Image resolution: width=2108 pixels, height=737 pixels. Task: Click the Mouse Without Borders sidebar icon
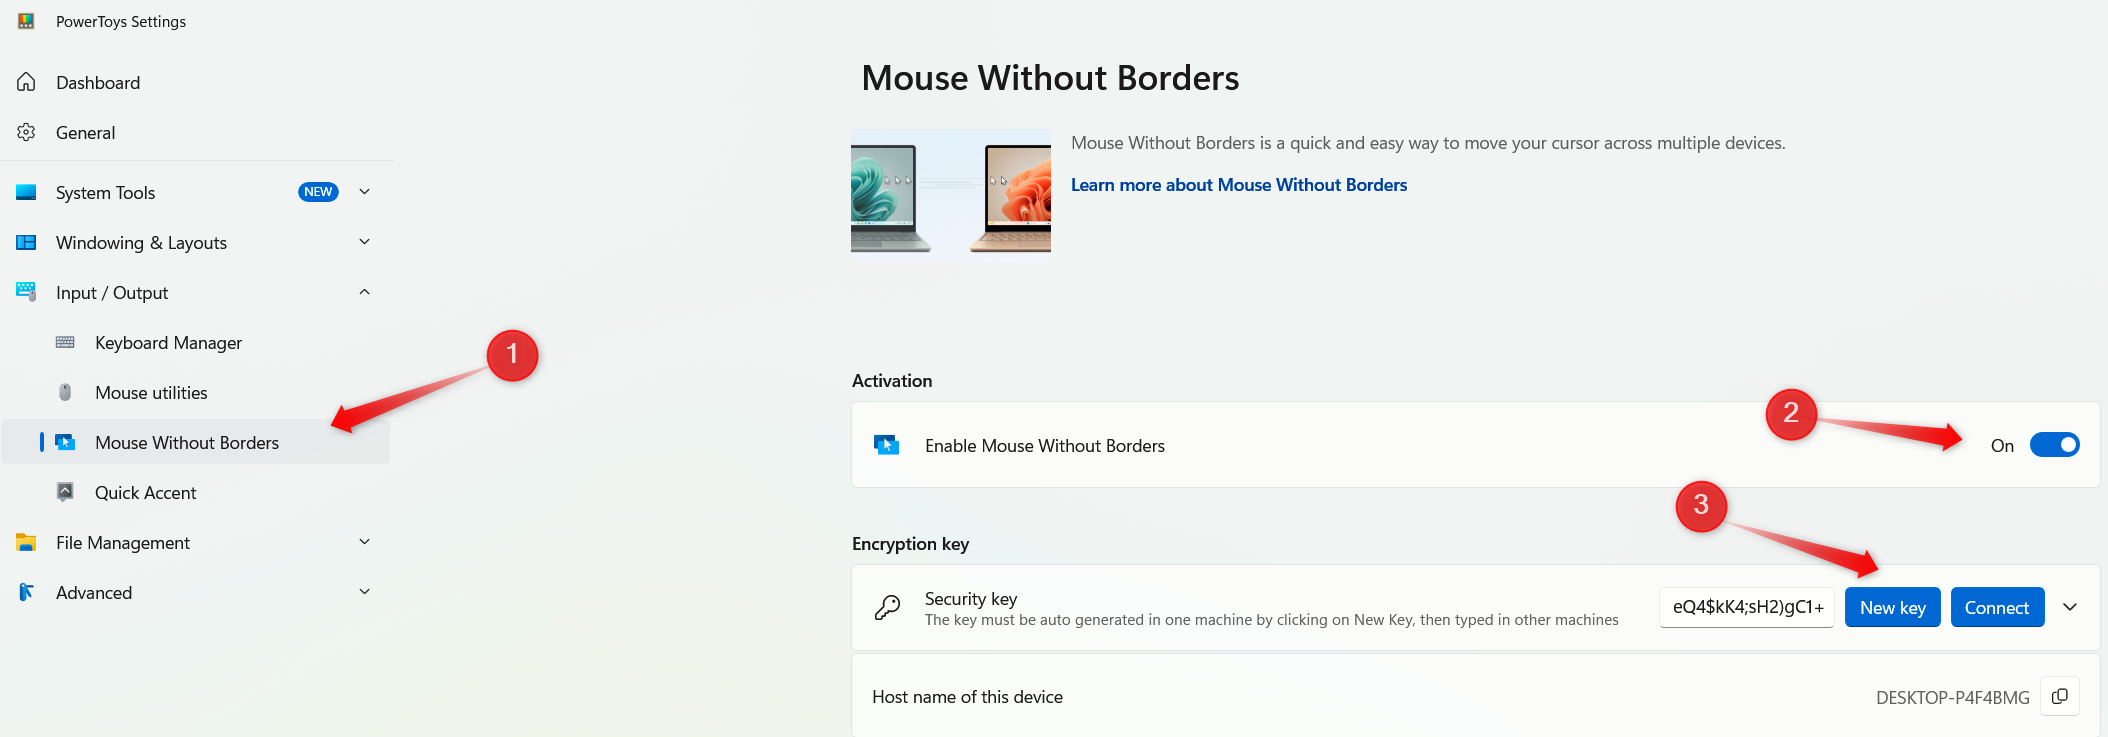[x=65, y=442]
